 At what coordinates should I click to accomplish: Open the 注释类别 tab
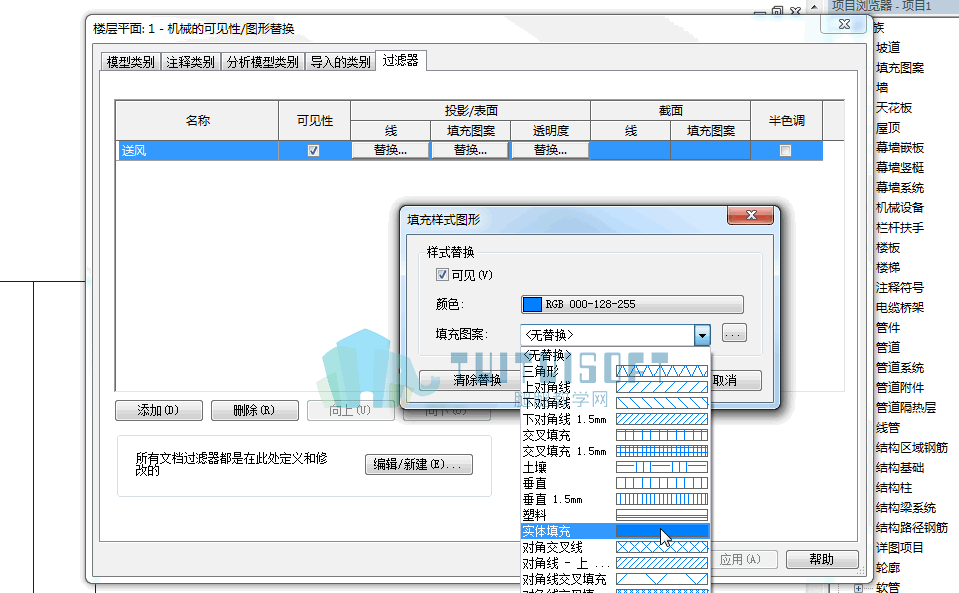click(x=190, y=62)
